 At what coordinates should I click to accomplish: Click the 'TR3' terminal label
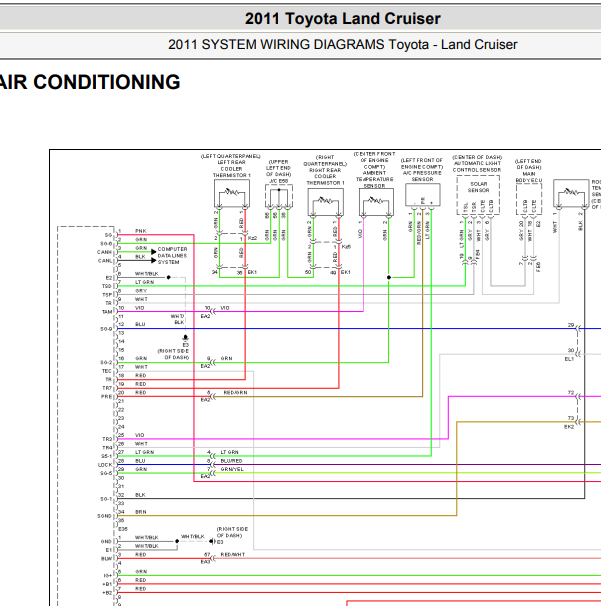(x=107, y=439)
